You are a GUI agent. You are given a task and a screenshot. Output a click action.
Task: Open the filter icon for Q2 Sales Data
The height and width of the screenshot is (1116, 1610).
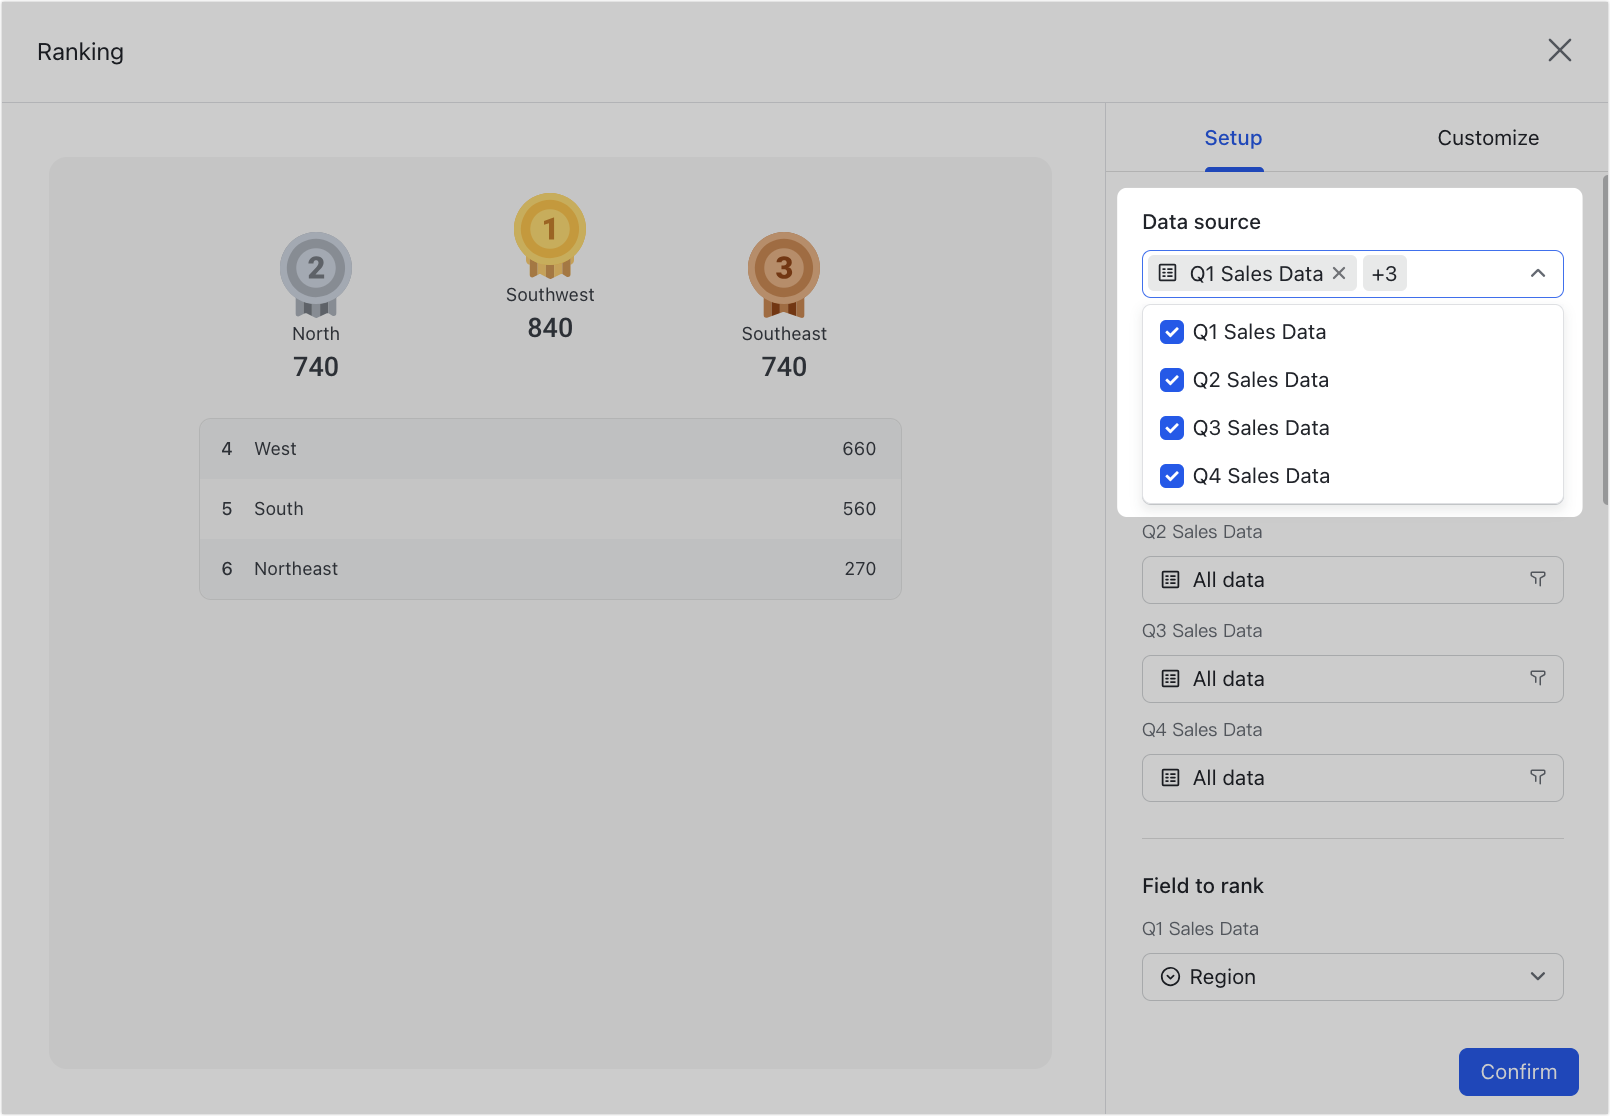(x=1538, y=579)
